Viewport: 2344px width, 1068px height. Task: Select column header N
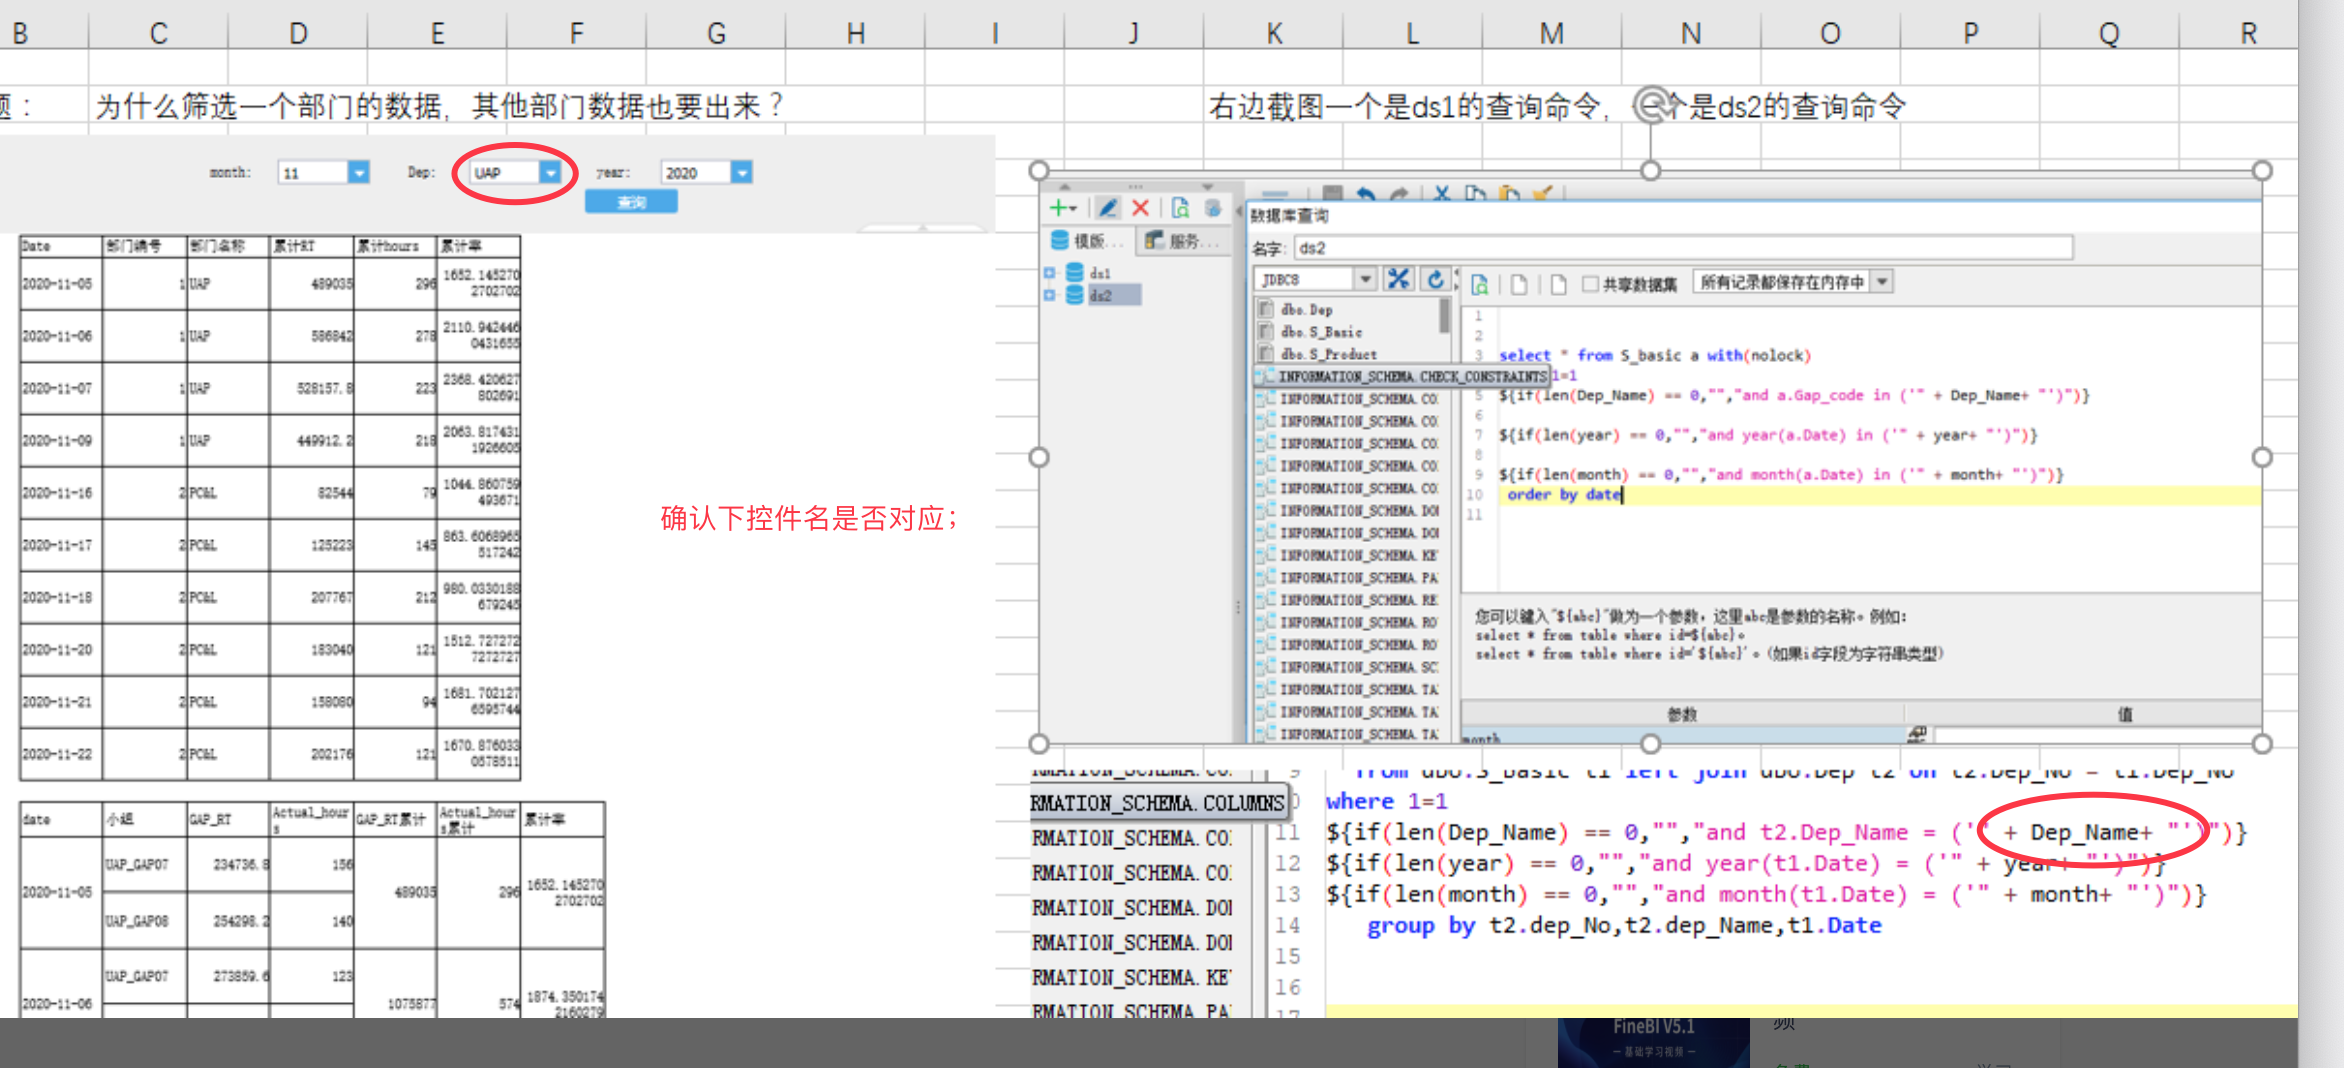(1691, 33)
